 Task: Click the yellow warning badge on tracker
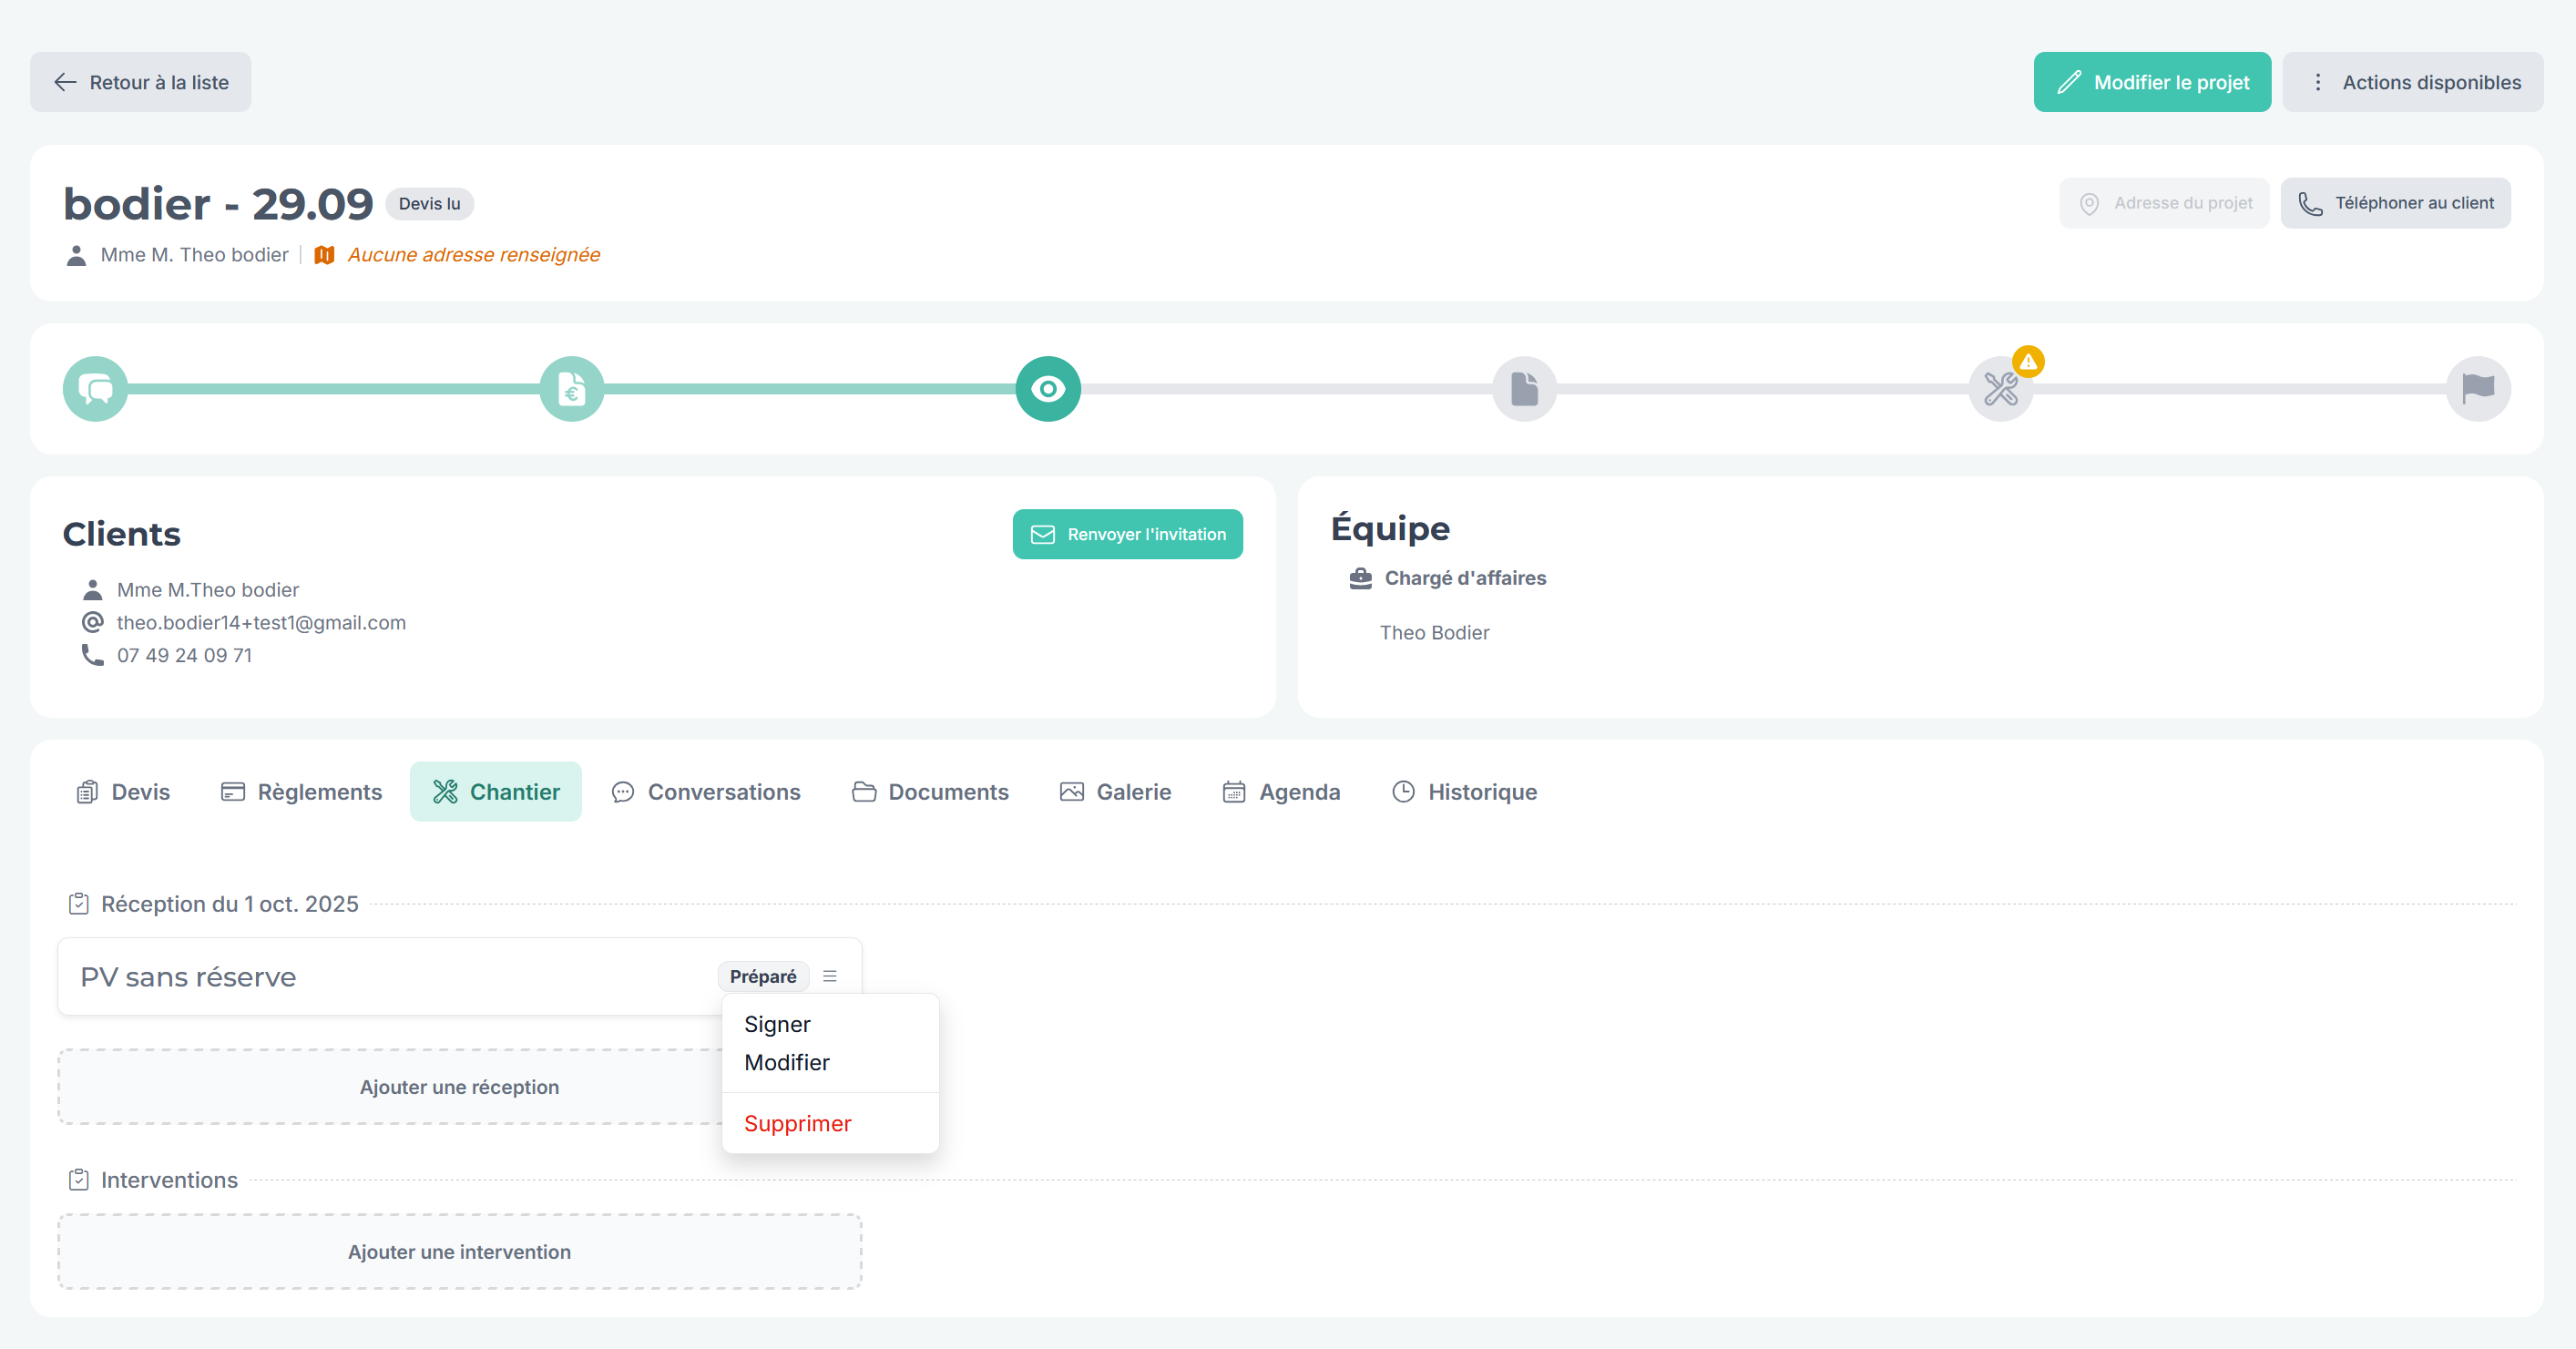pos(2028,361)
